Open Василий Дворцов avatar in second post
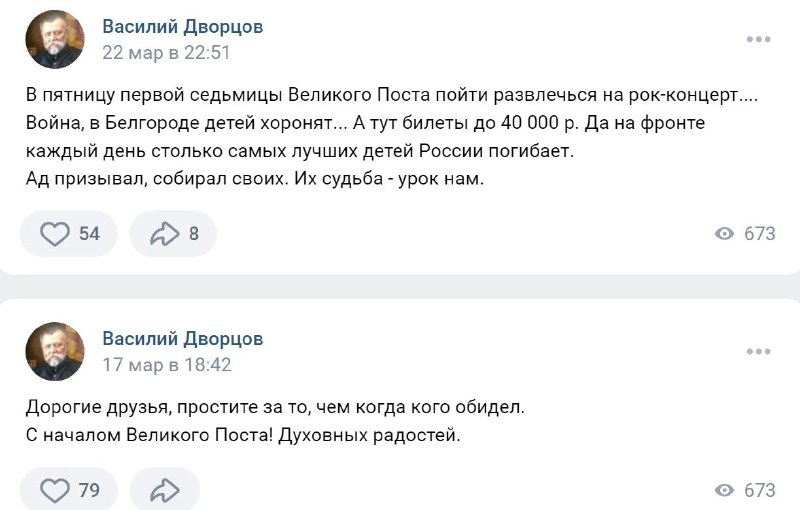This screenshot has height=510, width=800. (x=55, y=351)
